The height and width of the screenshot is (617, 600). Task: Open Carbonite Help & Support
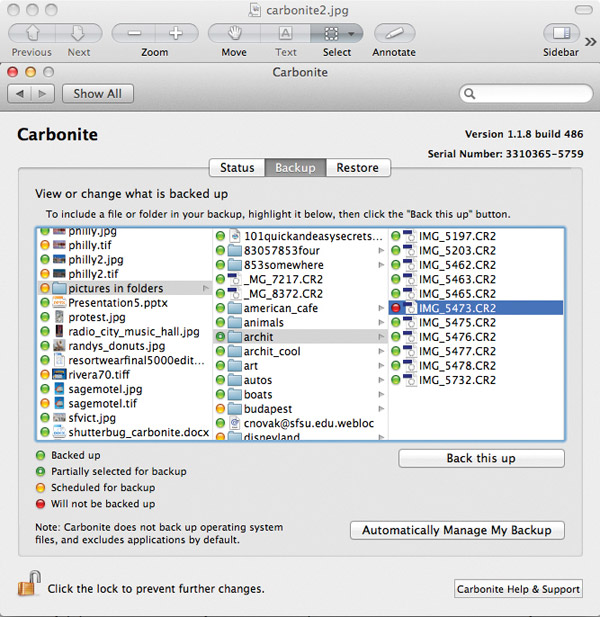click(518, 589)
